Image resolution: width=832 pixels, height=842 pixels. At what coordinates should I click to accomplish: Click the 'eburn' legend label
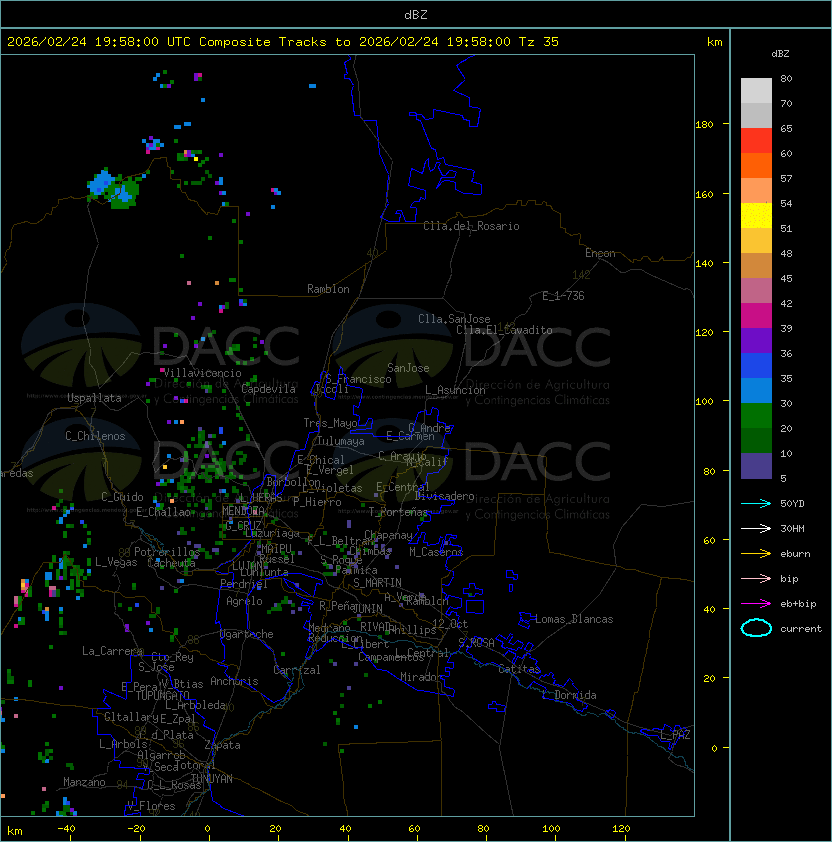pyautogui.click(x=795, y=554)
